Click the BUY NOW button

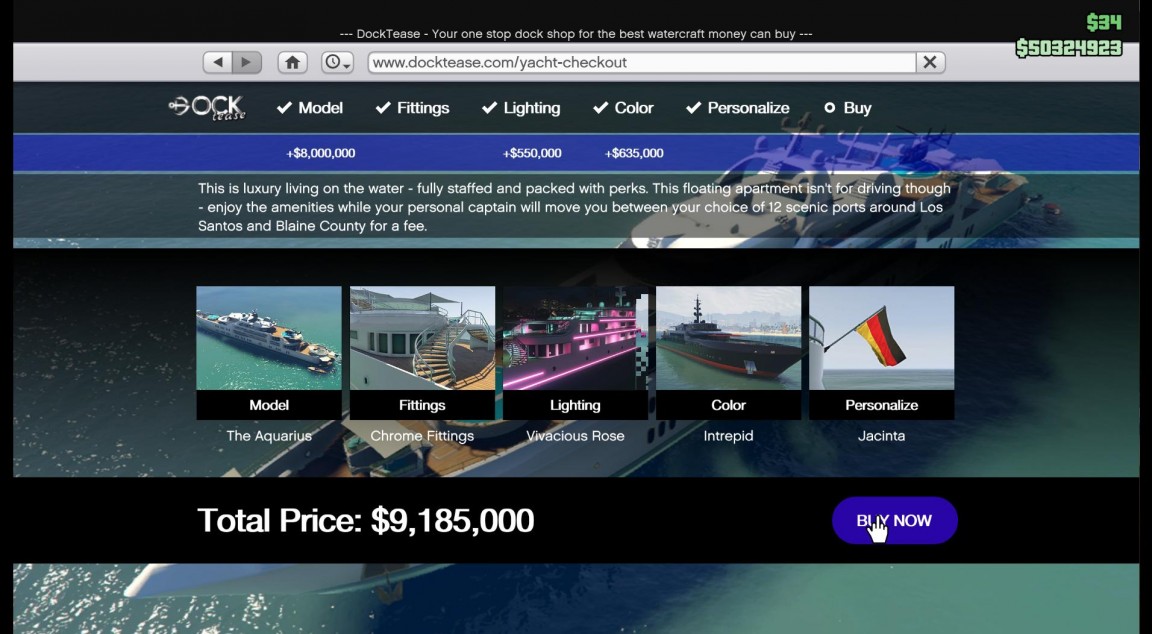tap(895, 520)
